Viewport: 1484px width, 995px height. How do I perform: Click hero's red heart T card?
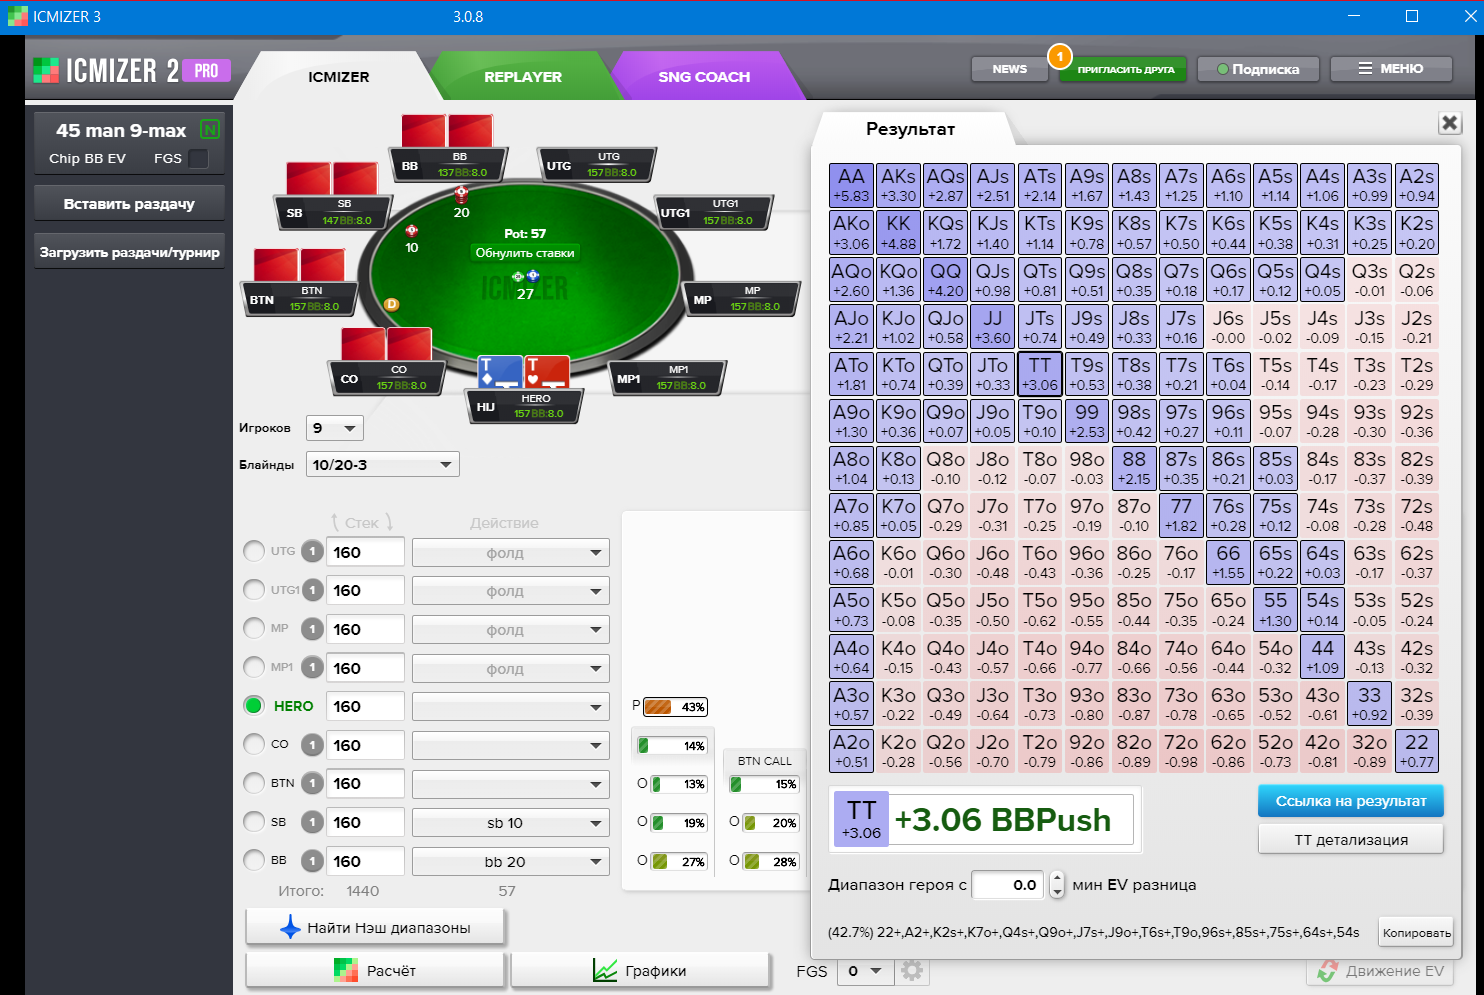pos(547,372)
